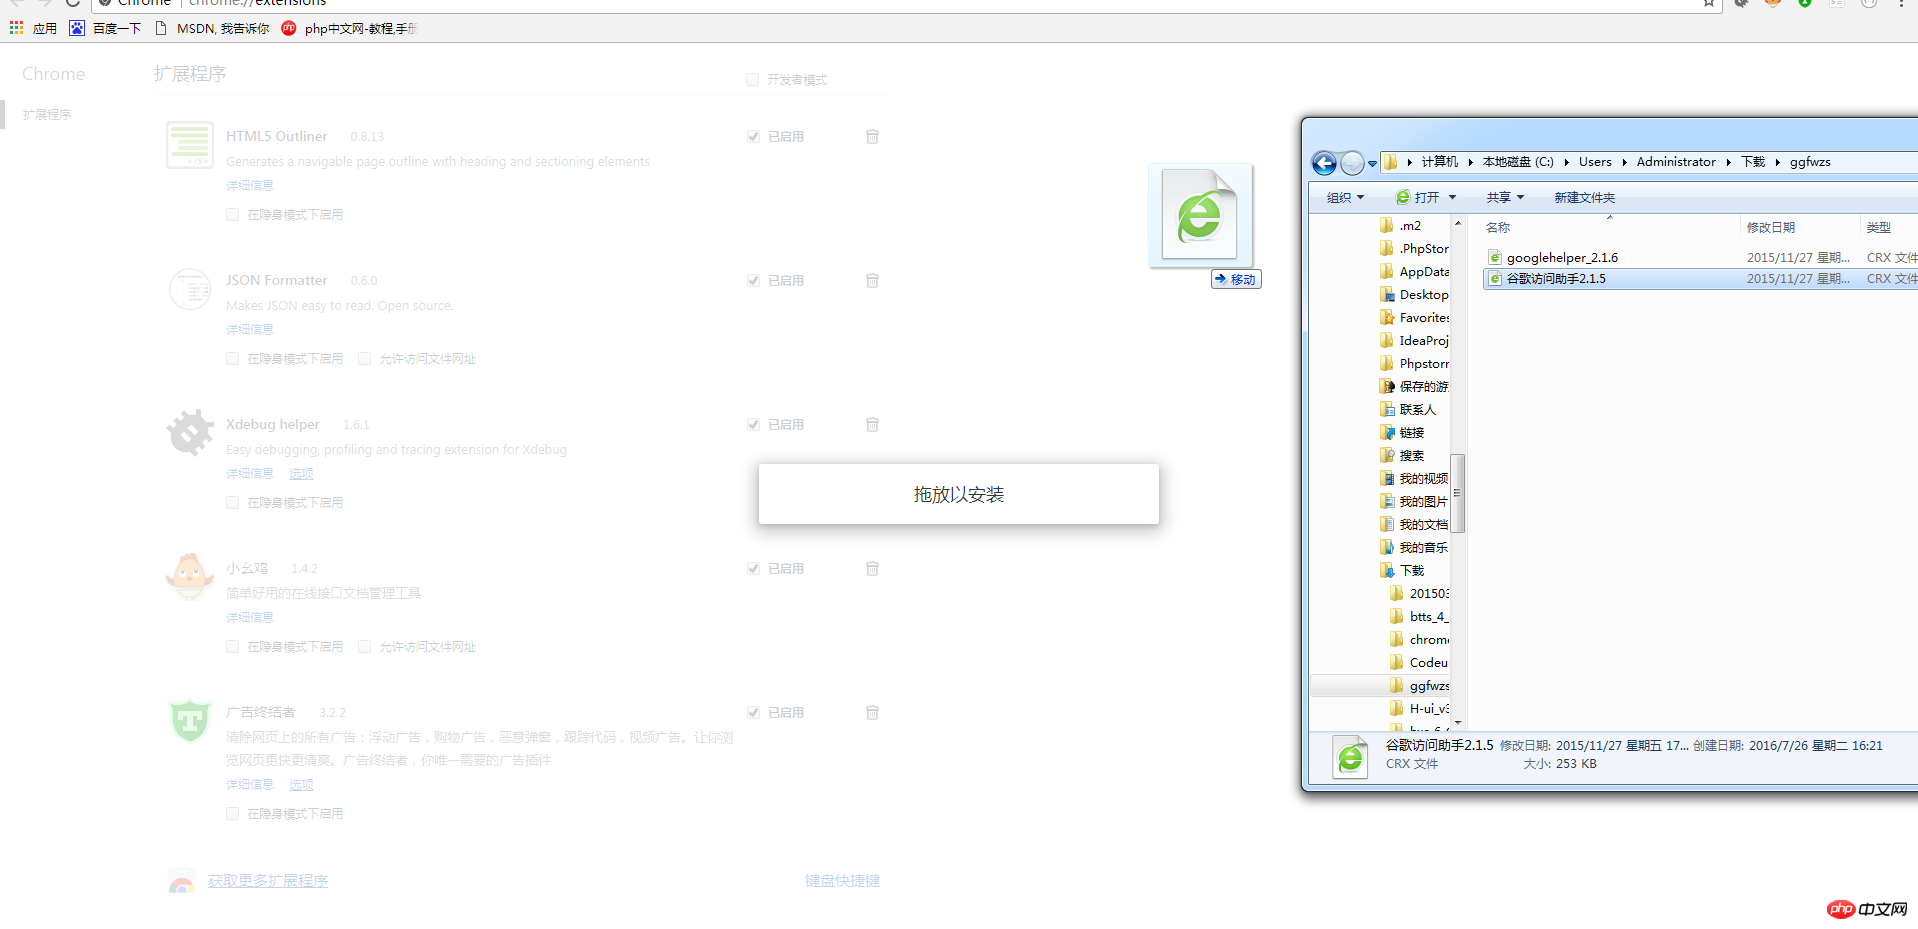This screenshot has height=929, width=1918.
Task: Expand breadcrumb arrow after Users
Action: point(1624,162)
